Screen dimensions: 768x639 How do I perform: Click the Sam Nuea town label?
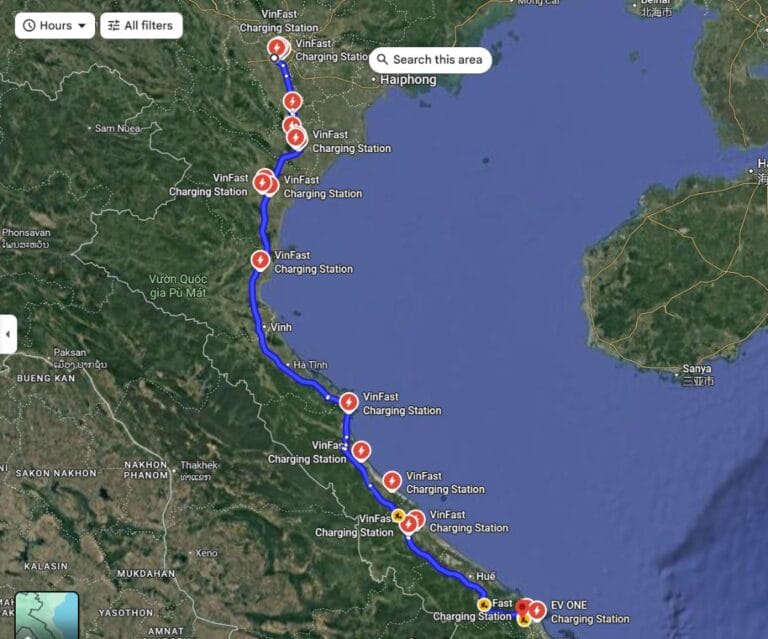(118, 128)
